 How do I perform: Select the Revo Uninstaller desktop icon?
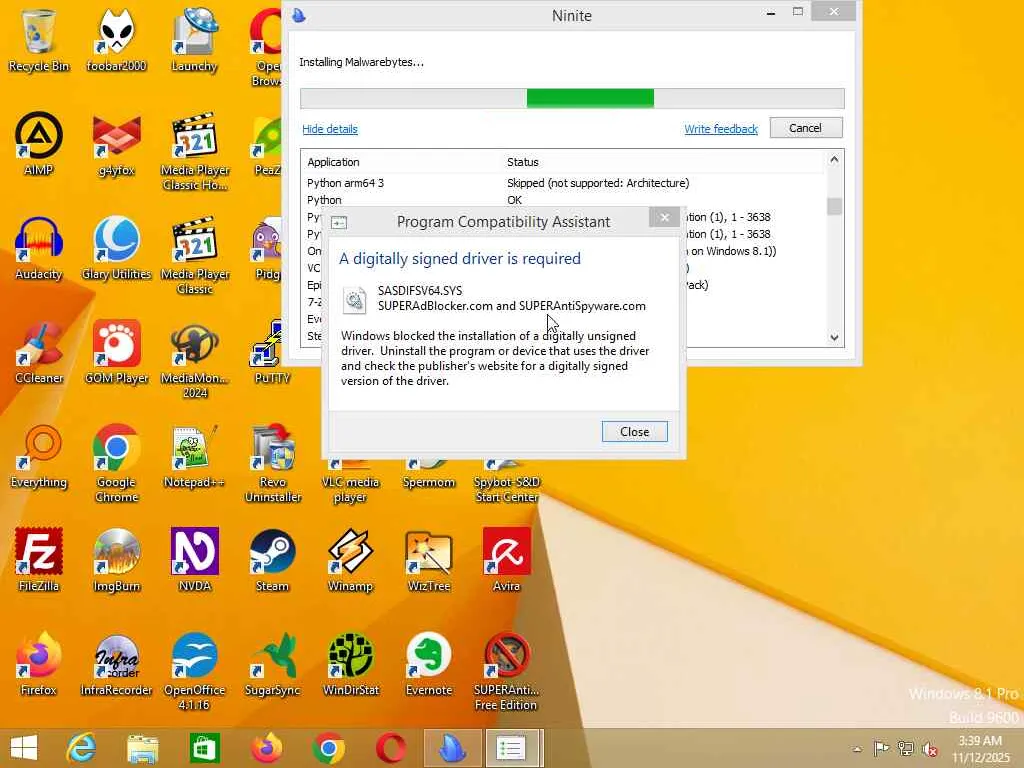pyautogui.click(x=272, y=462)
